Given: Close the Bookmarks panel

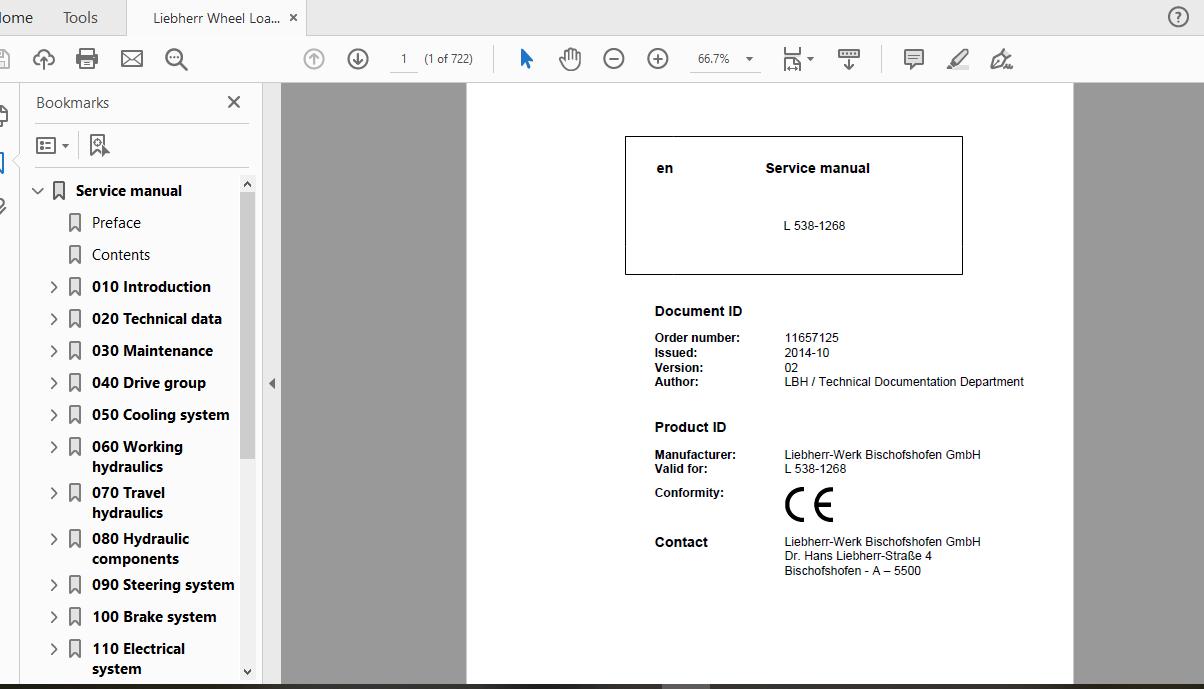Looking at the screenshot, I should pos(234,102).
